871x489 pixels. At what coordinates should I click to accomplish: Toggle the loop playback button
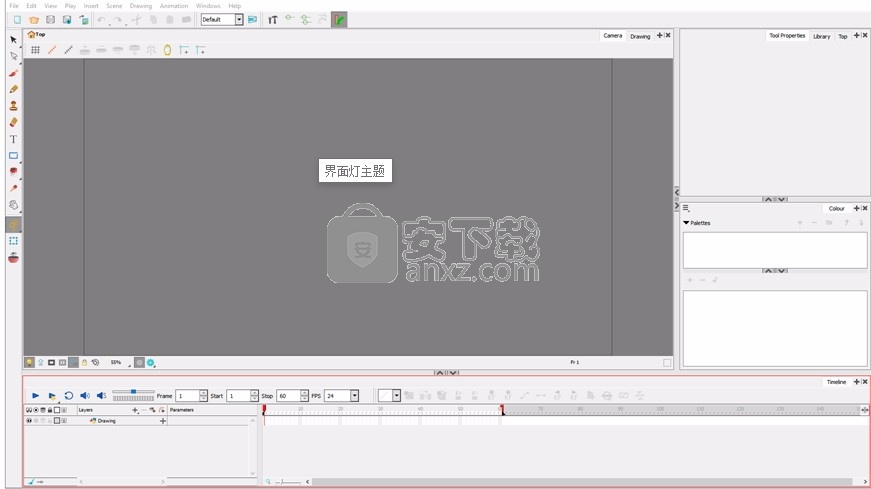tap(68, 396)
